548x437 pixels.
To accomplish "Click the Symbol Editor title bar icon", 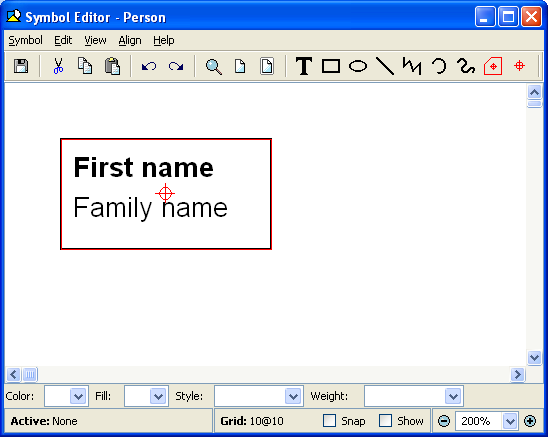I will tap(14, 16).
